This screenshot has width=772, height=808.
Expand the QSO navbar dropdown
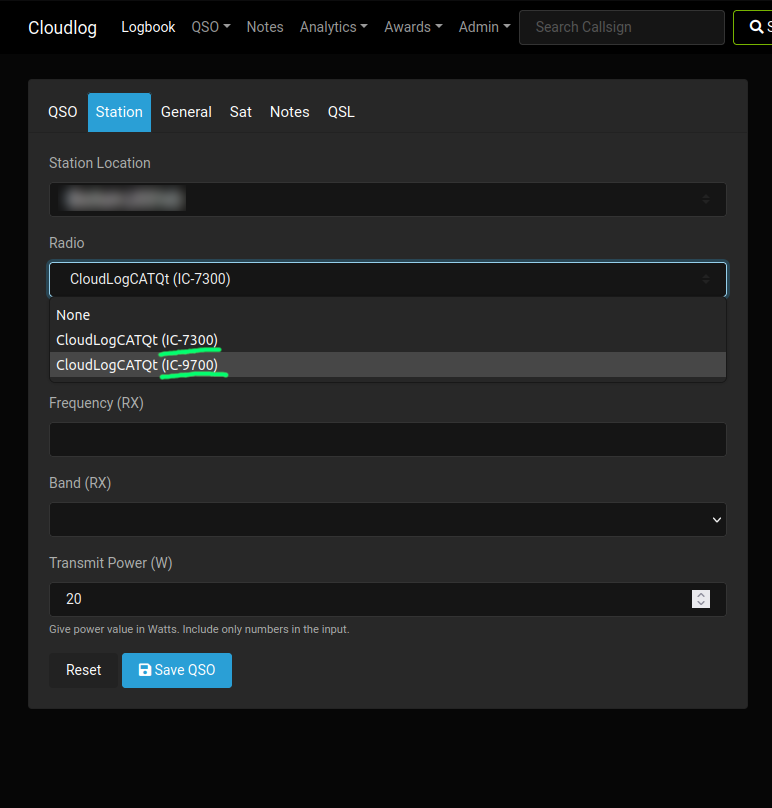(x=211, y=27)
